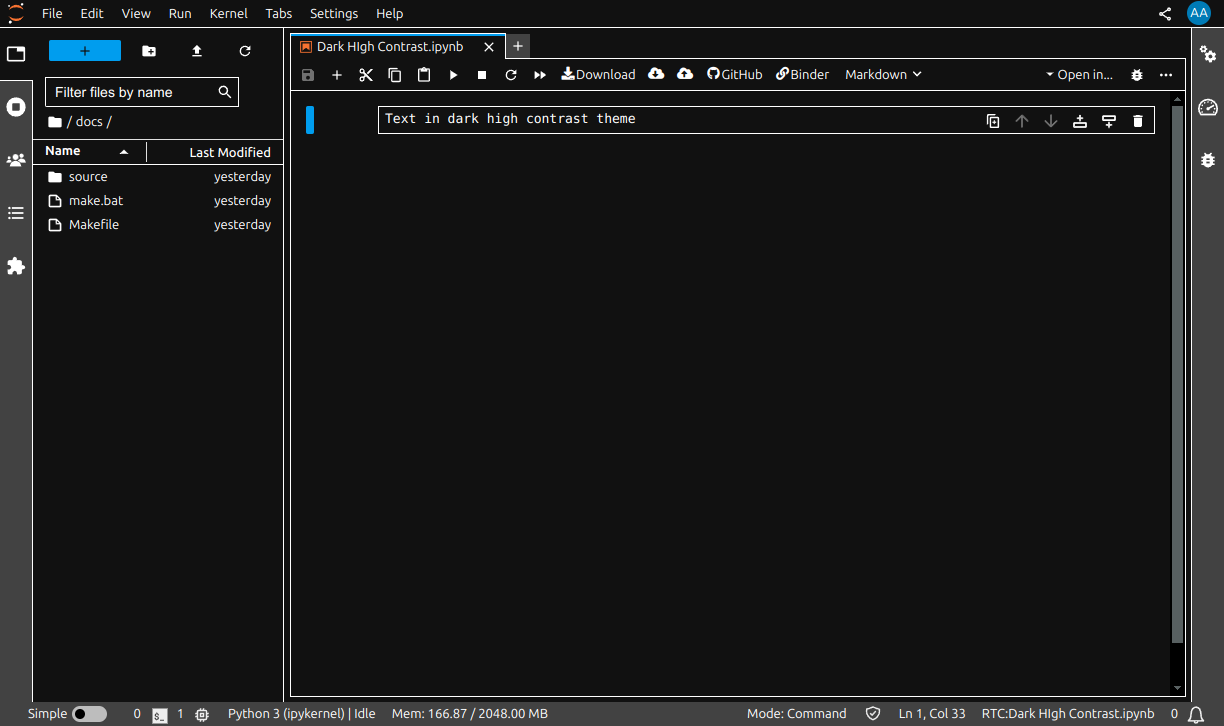This screenshot has width=1224, height=726.
Task: Close the Dark HIgh Contrast.ipynb tab
Action: (x=488, y=47)
